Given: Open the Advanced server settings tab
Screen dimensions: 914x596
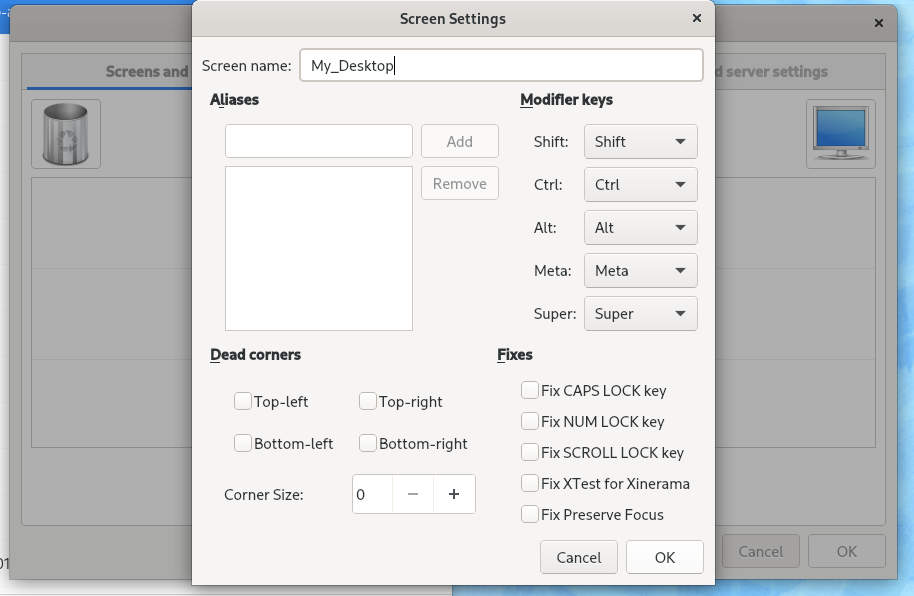Looking at the screenshot, I should click(770, 71).
